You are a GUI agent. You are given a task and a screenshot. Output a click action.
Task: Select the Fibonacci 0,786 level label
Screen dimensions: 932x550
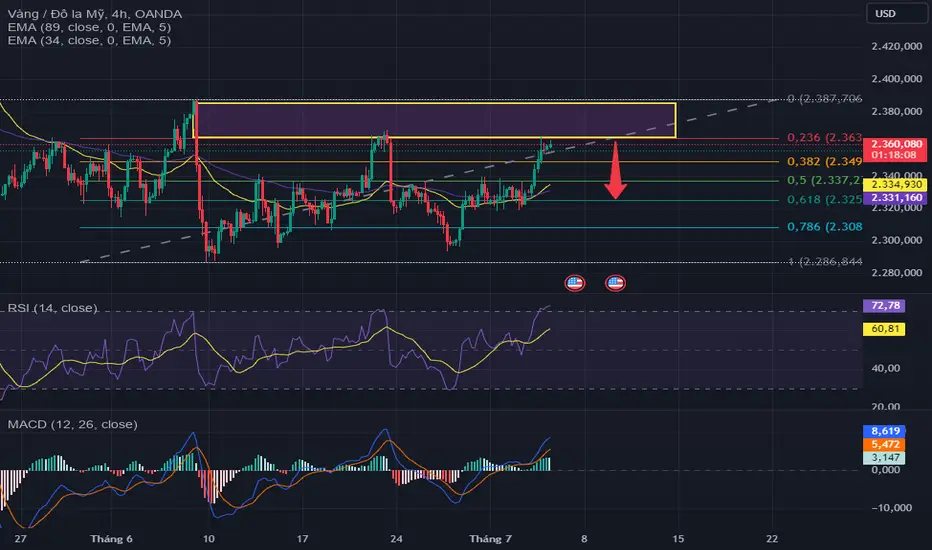[x=824, y=227]
